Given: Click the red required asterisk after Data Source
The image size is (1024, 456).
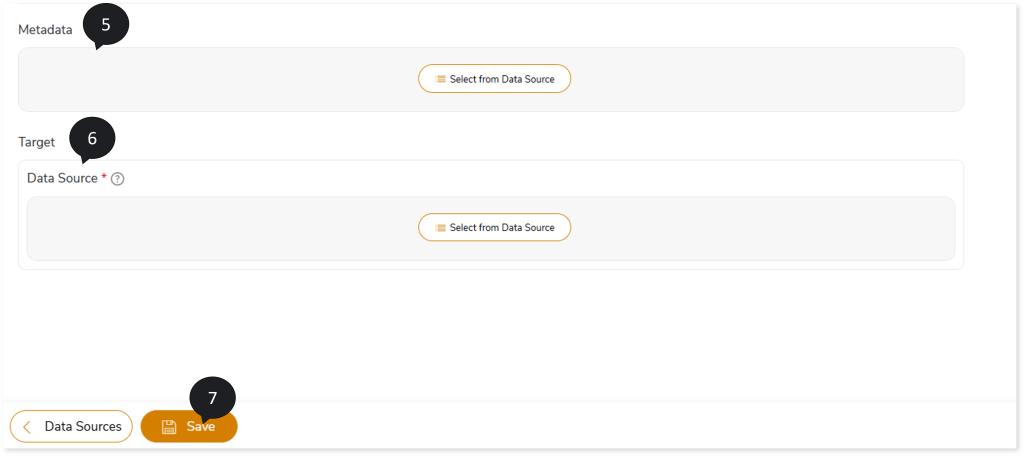Looking at the screenshot, I should [104, 177].
